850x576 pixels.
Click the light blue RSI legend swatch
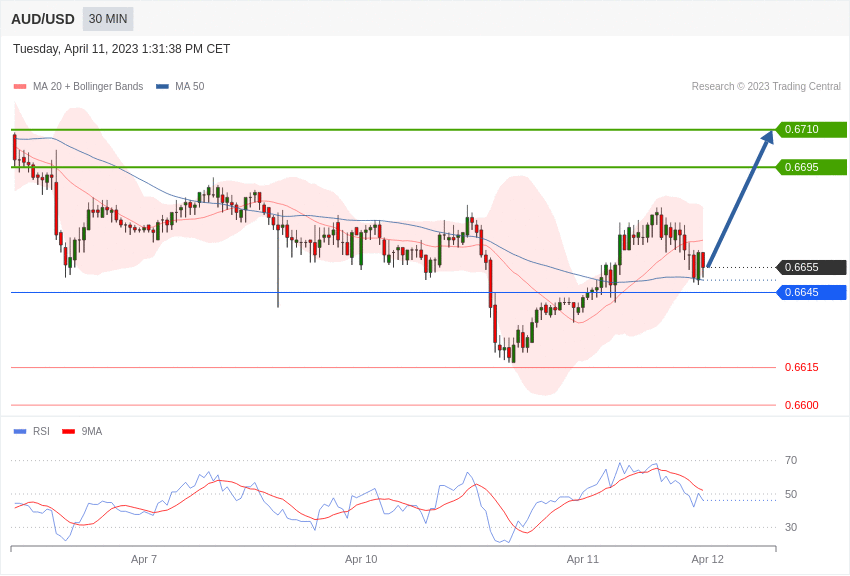pos(20,431)
